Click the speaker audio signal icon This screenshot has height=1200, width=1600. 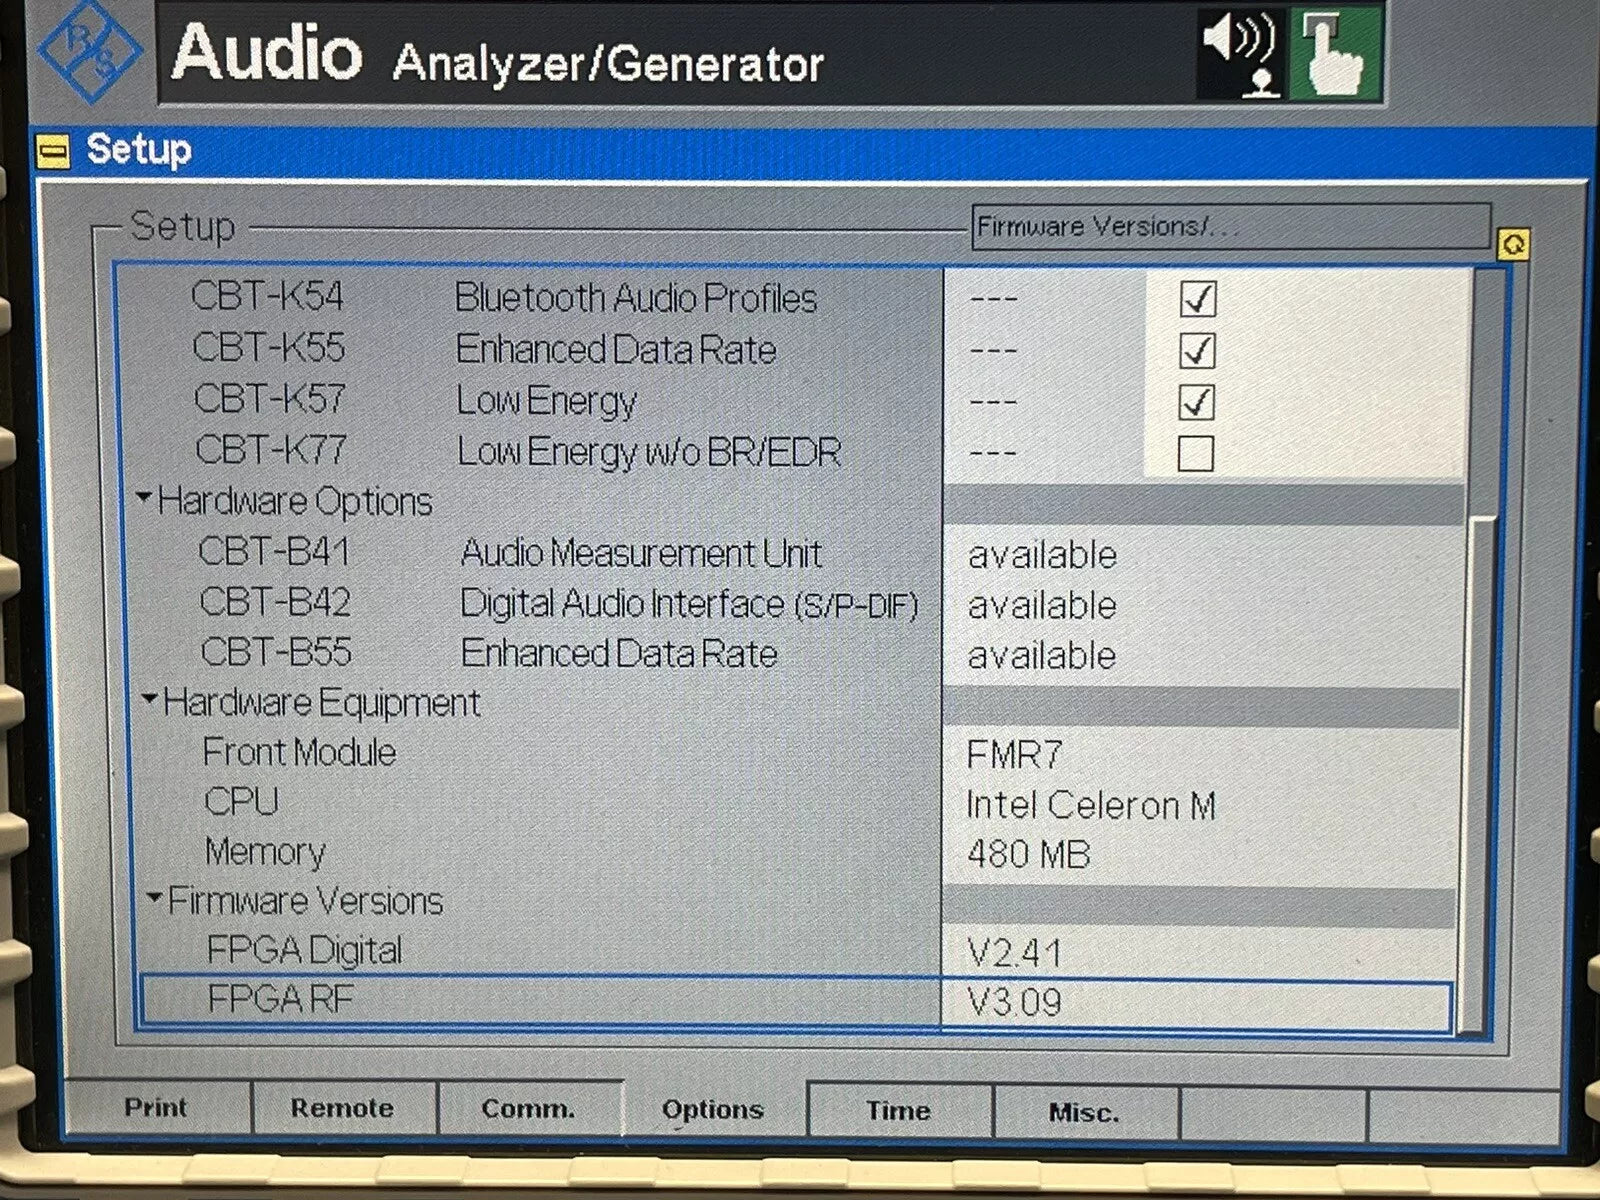pyautogui.click(x=1242, y=55)
